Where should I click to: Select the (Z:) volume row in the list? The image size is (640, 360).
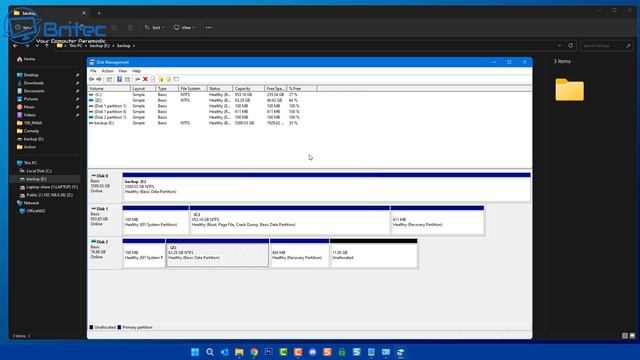[194, 100]
